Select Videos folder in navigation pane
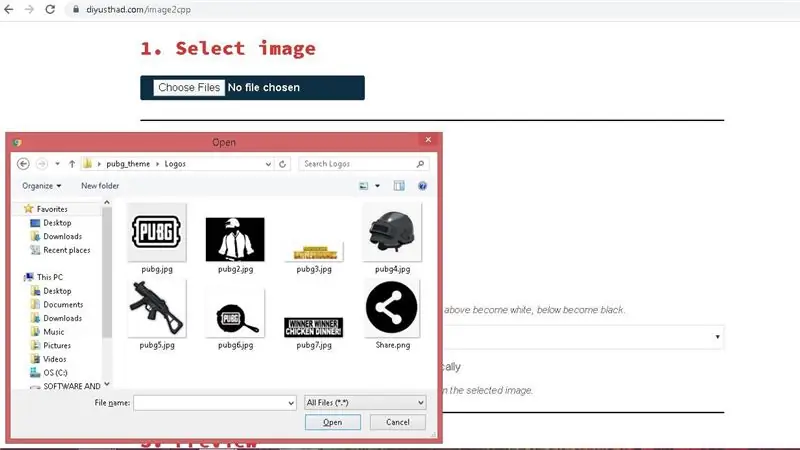 pyautogui.click(x=54, y=359)
